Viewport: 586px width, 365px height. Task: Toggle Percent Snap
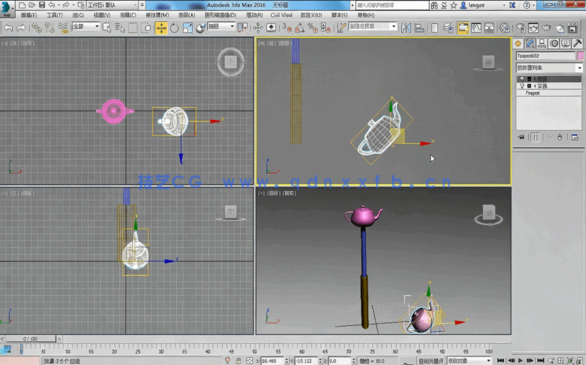(x=312, y=28)
